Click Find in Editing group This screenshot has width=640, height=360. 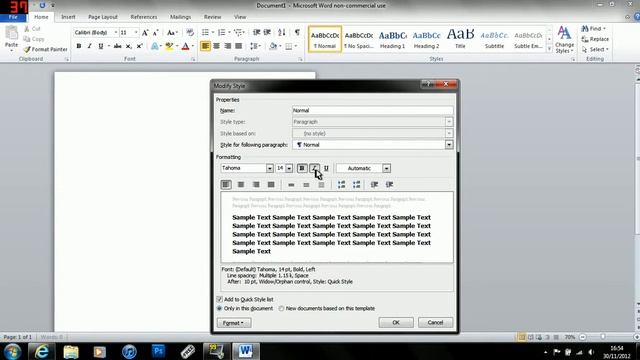(594, 29)
